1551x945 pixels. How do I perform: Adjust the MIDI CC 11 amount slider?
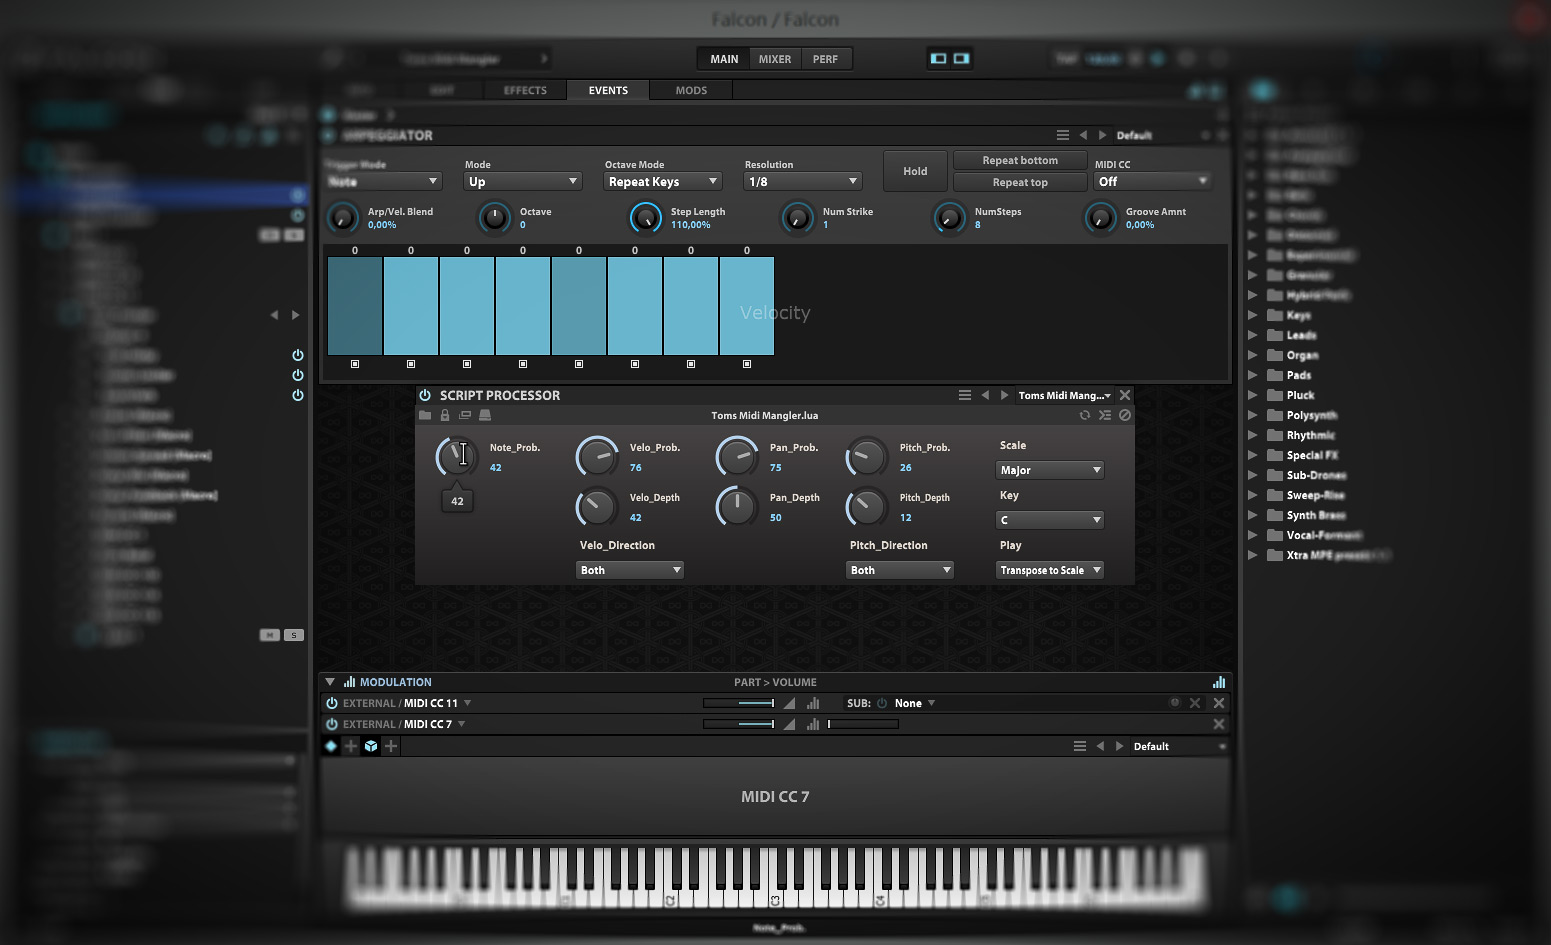740,703
